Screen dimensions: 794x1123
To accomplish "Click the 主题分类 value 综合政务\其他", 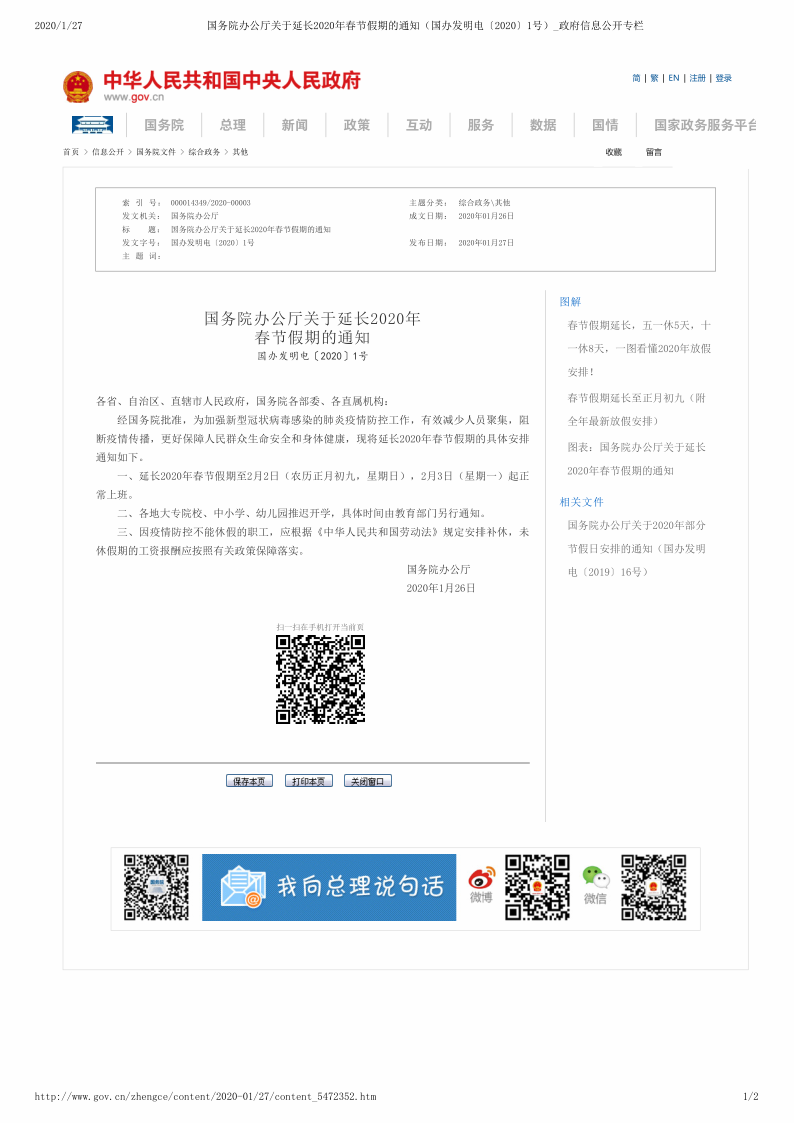I will pos(485,203).
